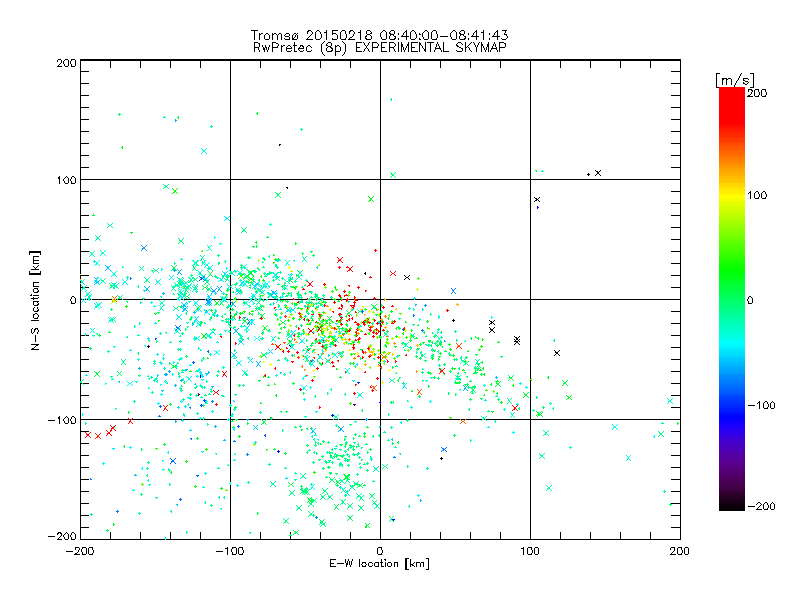Click the y-axis tick label '100'
Screen dimensions: 800x600
coord(66,180)
